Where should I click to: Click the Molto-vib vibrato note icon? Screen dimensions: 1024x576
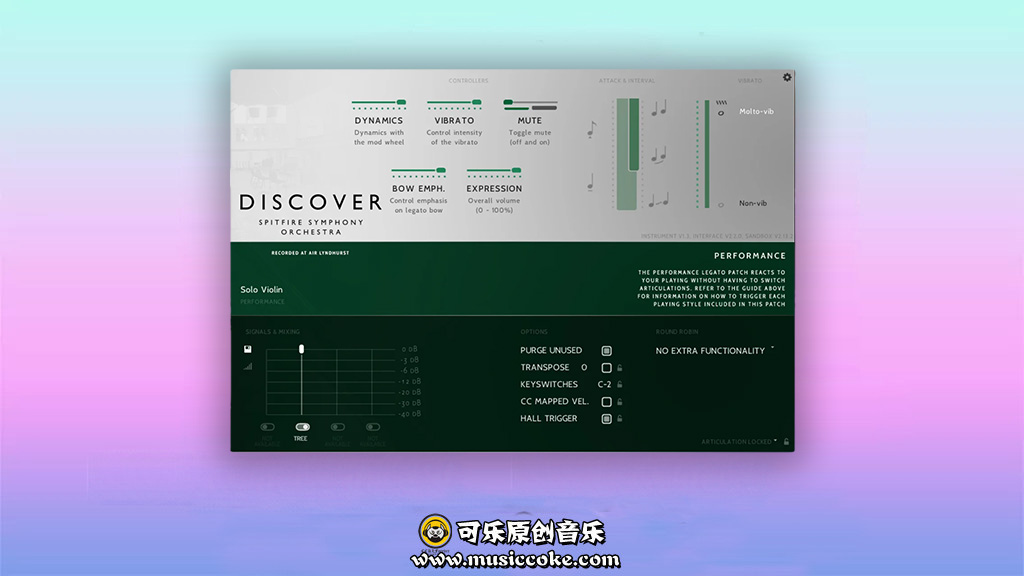pos(721,113)
